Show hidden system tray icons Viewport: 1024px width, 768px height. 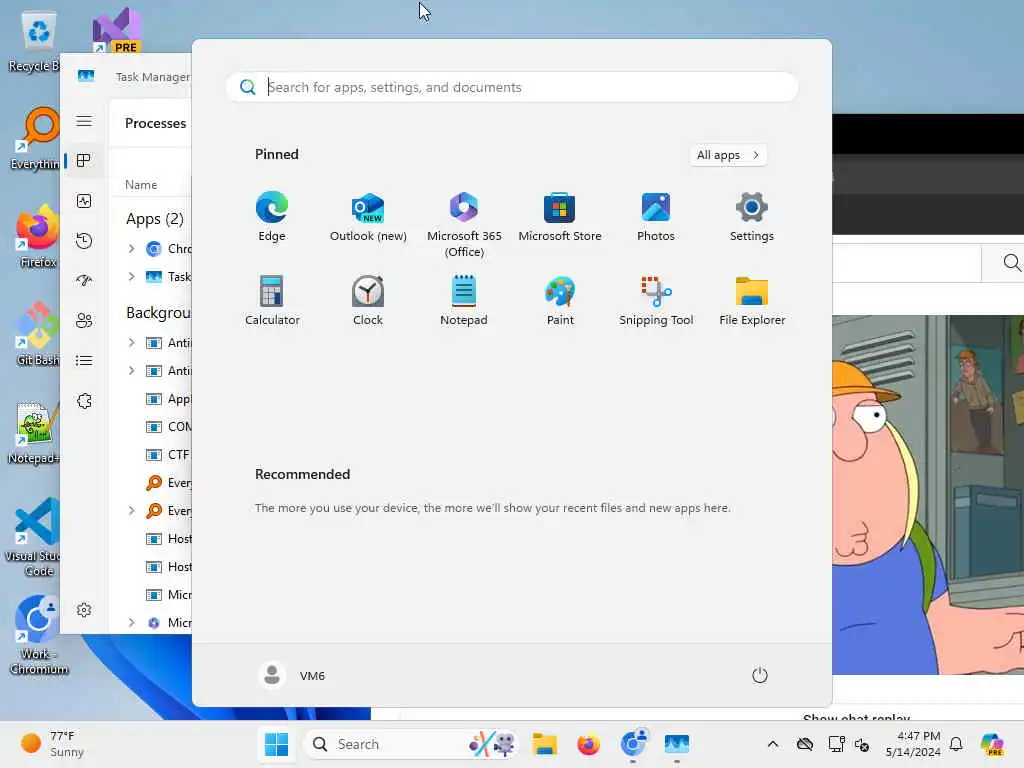tap(773, 744)
